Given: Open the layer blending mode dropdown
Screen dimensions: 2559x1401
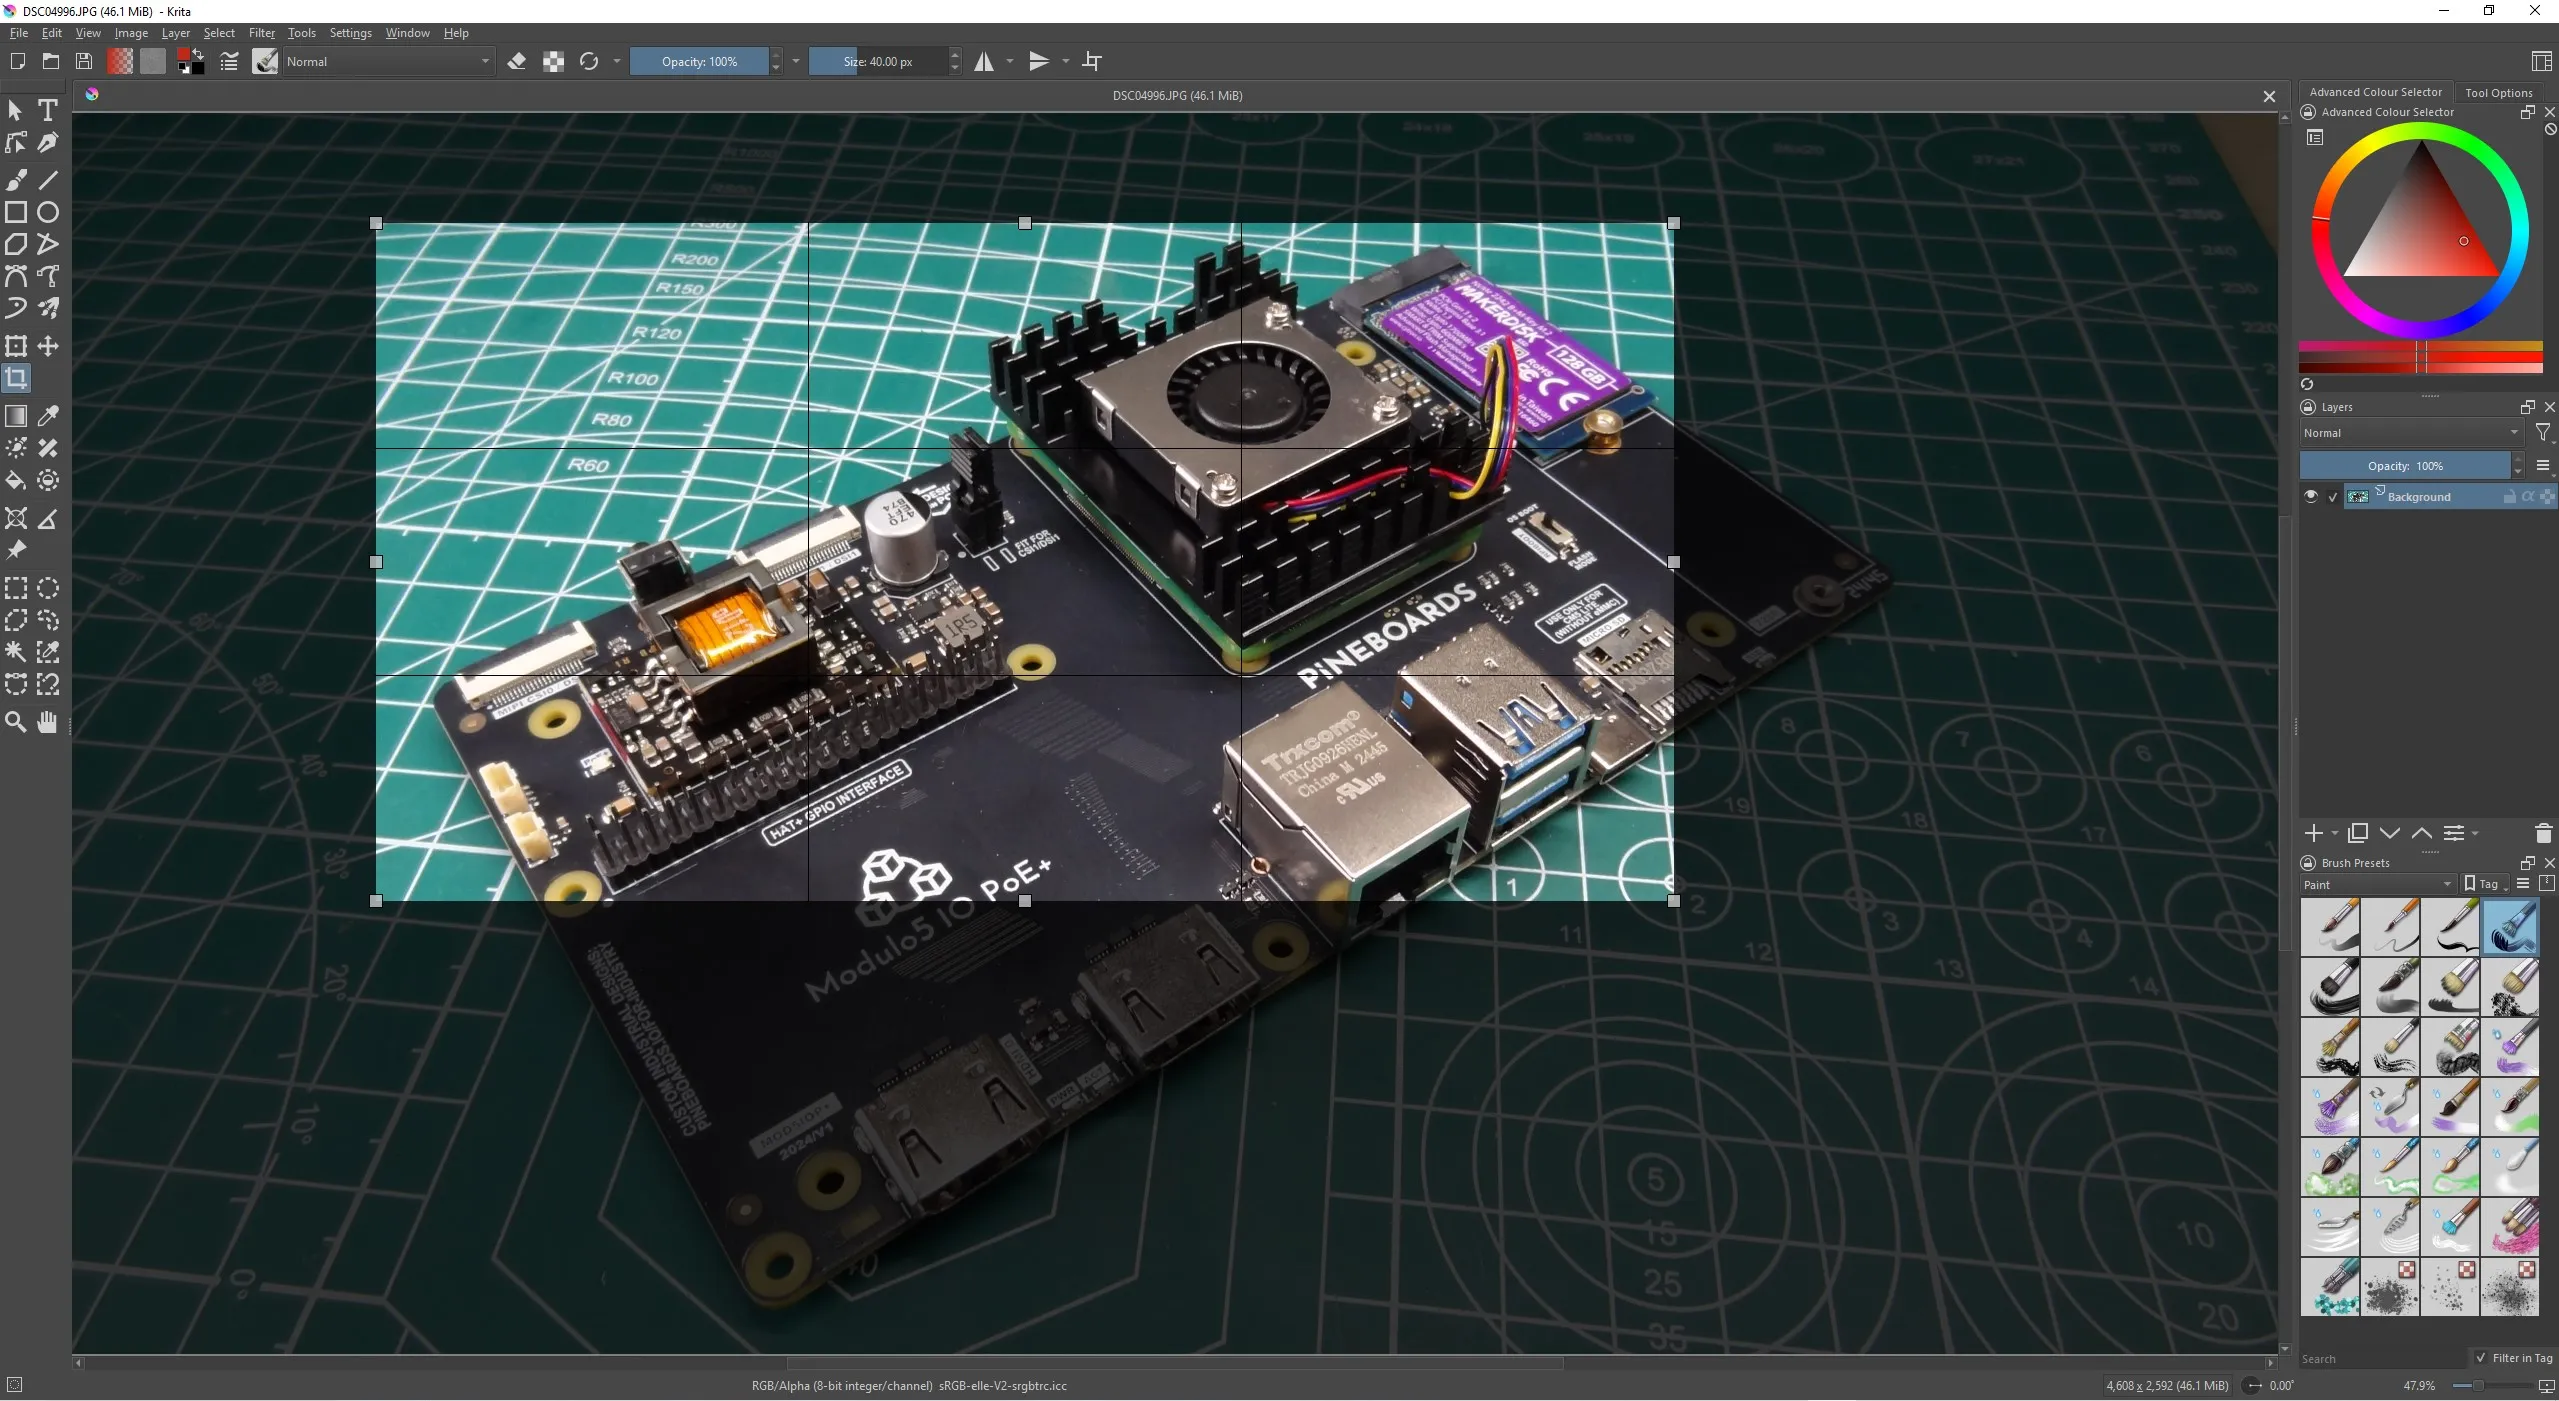Looking at the screenshot, I should point(2411,433).
